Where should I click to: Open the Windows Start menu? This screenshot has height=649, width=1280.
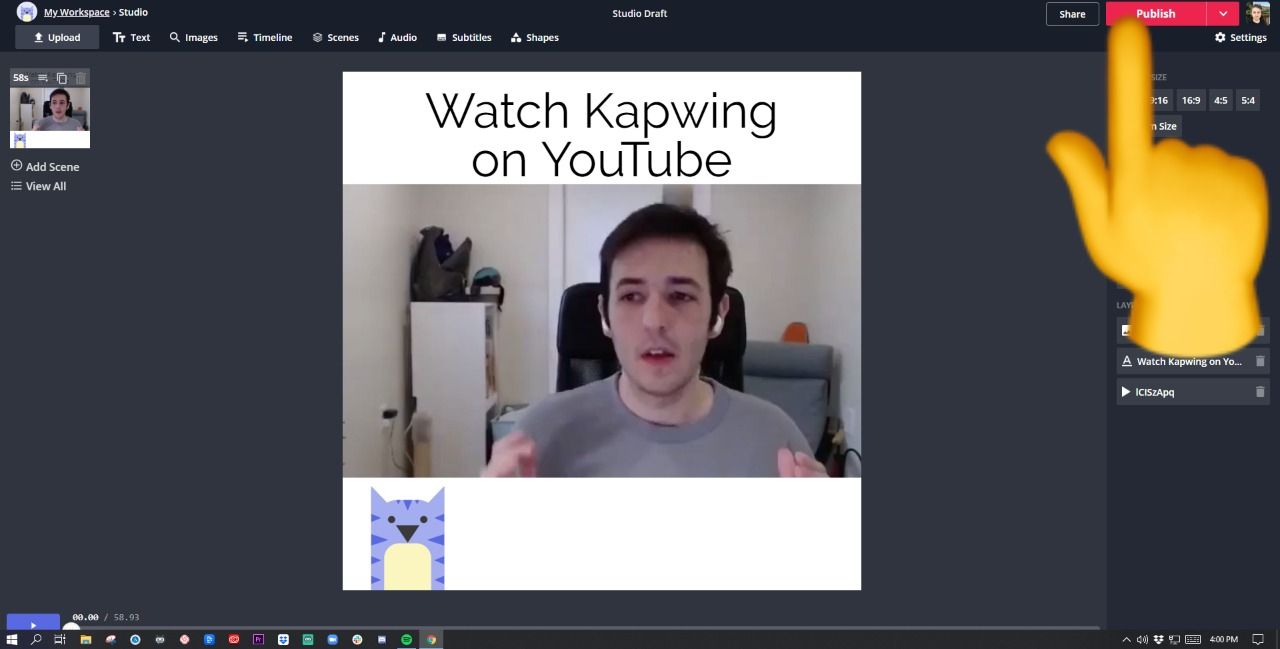click(x=11, y=639)
